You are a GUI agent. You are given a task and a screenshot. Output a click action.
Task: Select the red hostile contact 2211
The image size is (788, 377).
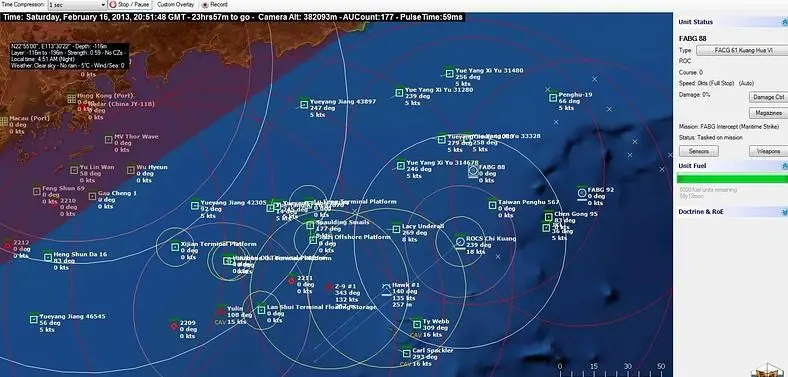[x=291, y=281]
